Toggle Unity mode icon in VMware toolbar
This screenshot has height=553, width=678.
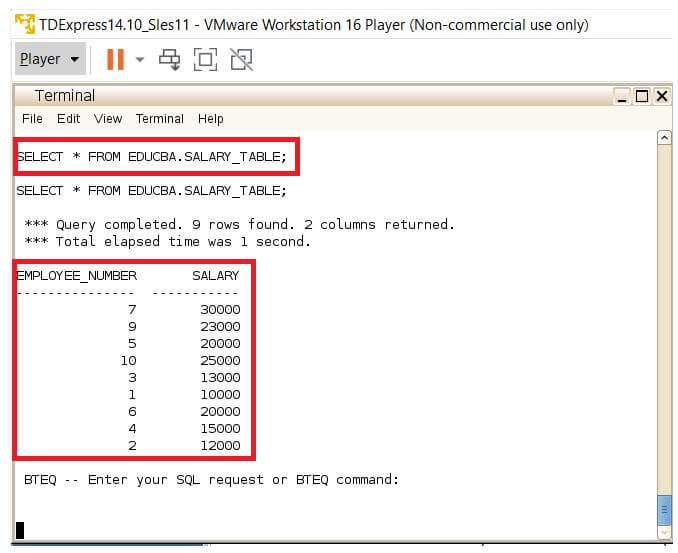point(241,59)
